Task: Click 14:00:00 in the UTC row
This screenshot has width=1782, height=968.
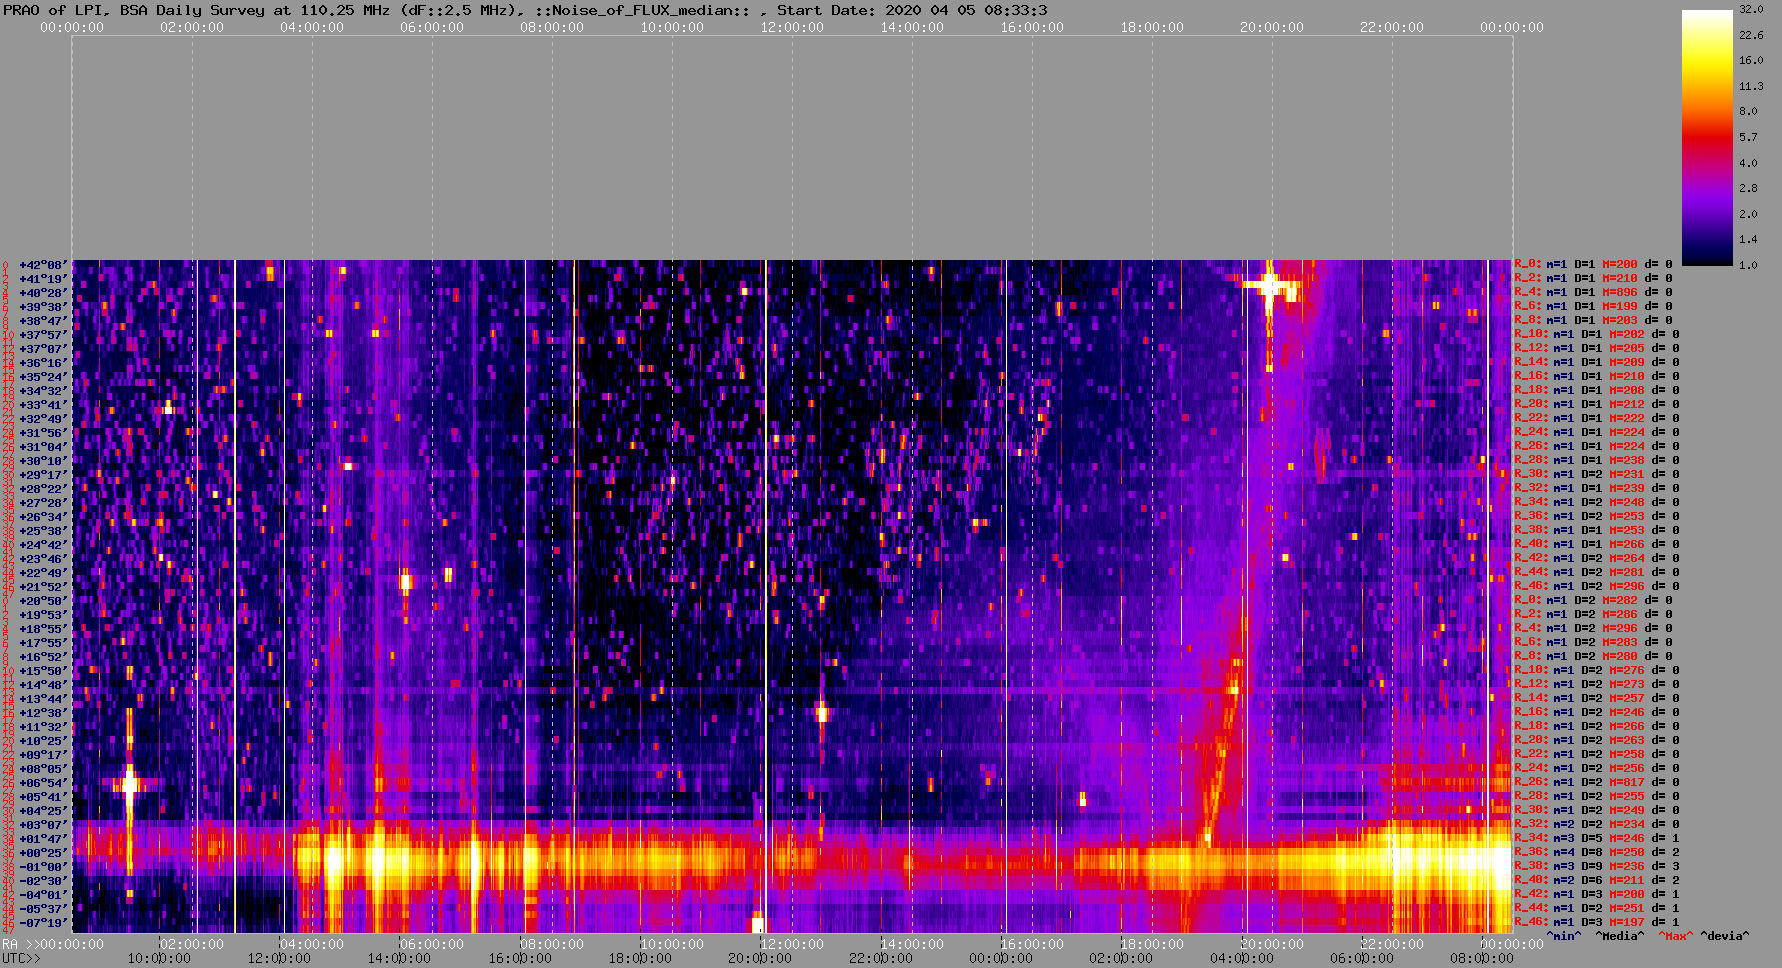Action: pyautogui.click(x=400, y=958)
